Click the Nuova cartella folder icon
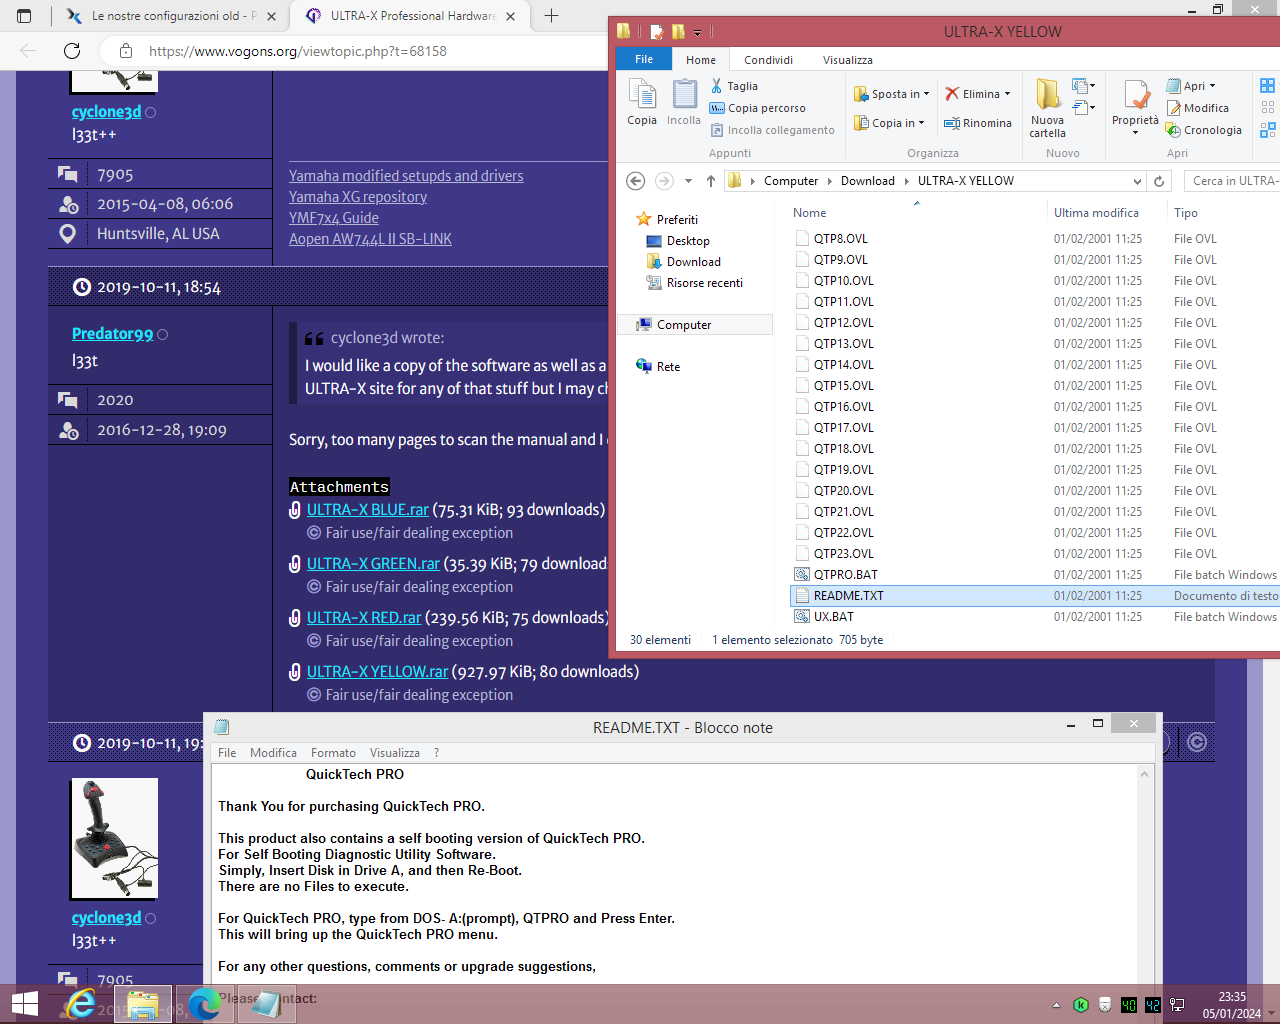1280x1024 pixels. point(1047,97)
